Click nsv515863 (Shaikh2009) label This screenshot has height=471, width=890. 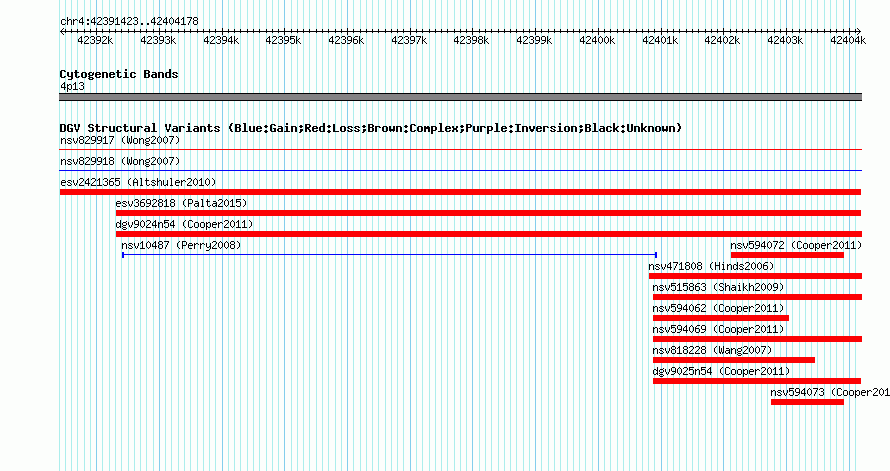[x=718, y=287]
